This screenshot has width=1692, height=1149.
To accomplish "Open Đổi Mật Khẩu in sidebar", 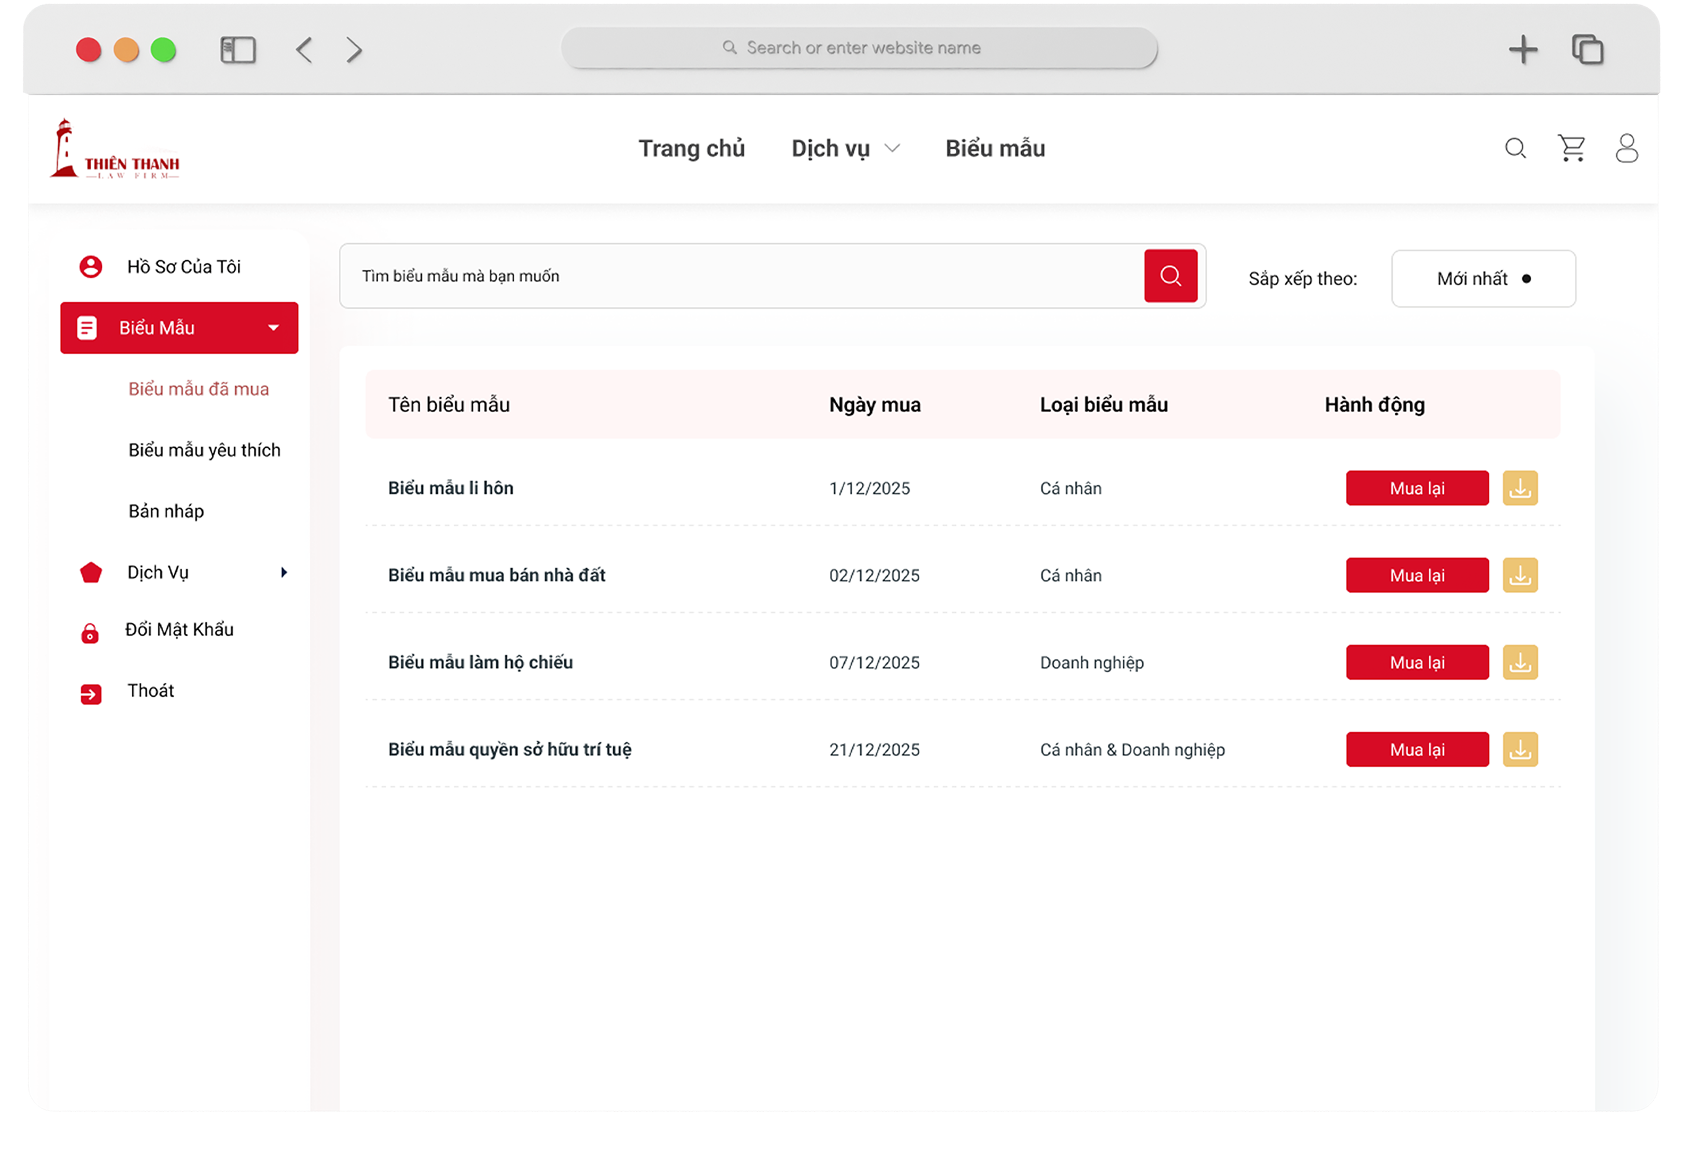I will [179, 630].
